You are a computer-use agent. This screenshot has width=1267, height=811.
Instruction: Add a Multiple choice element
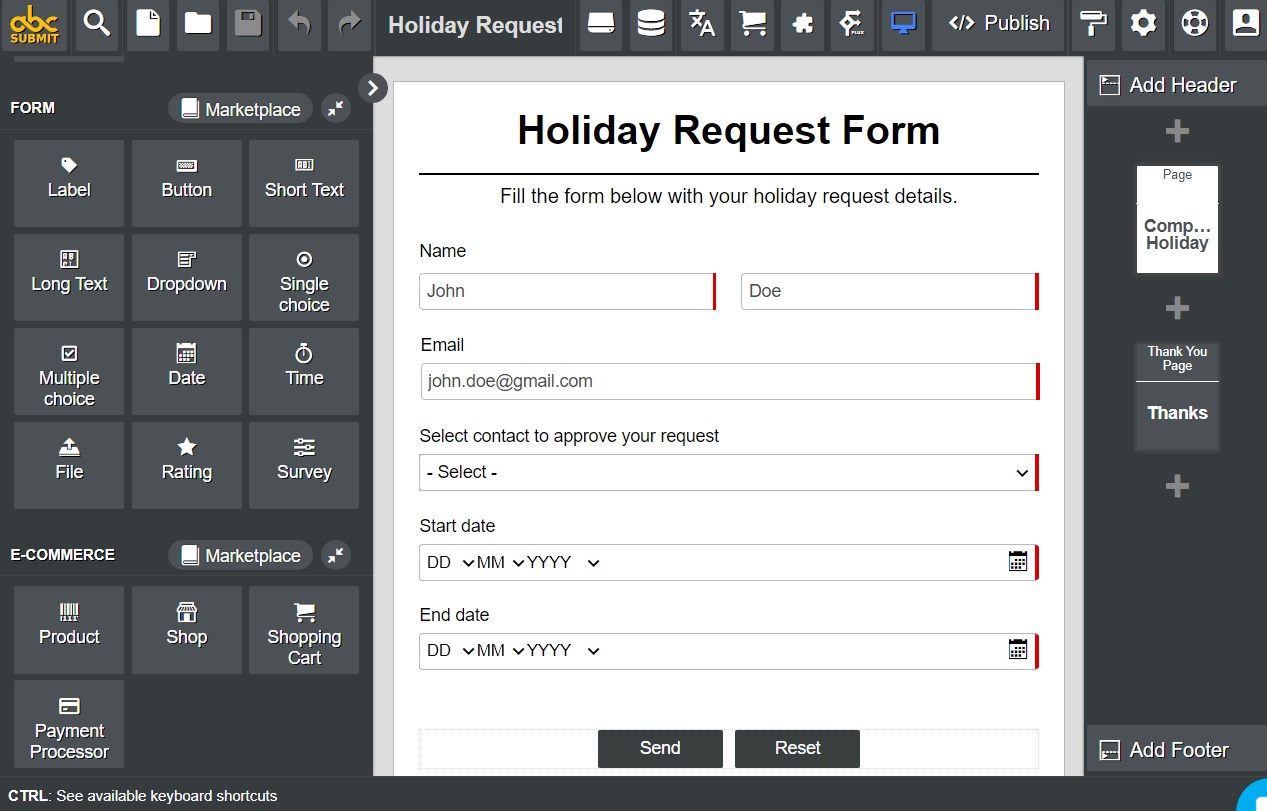69,371
